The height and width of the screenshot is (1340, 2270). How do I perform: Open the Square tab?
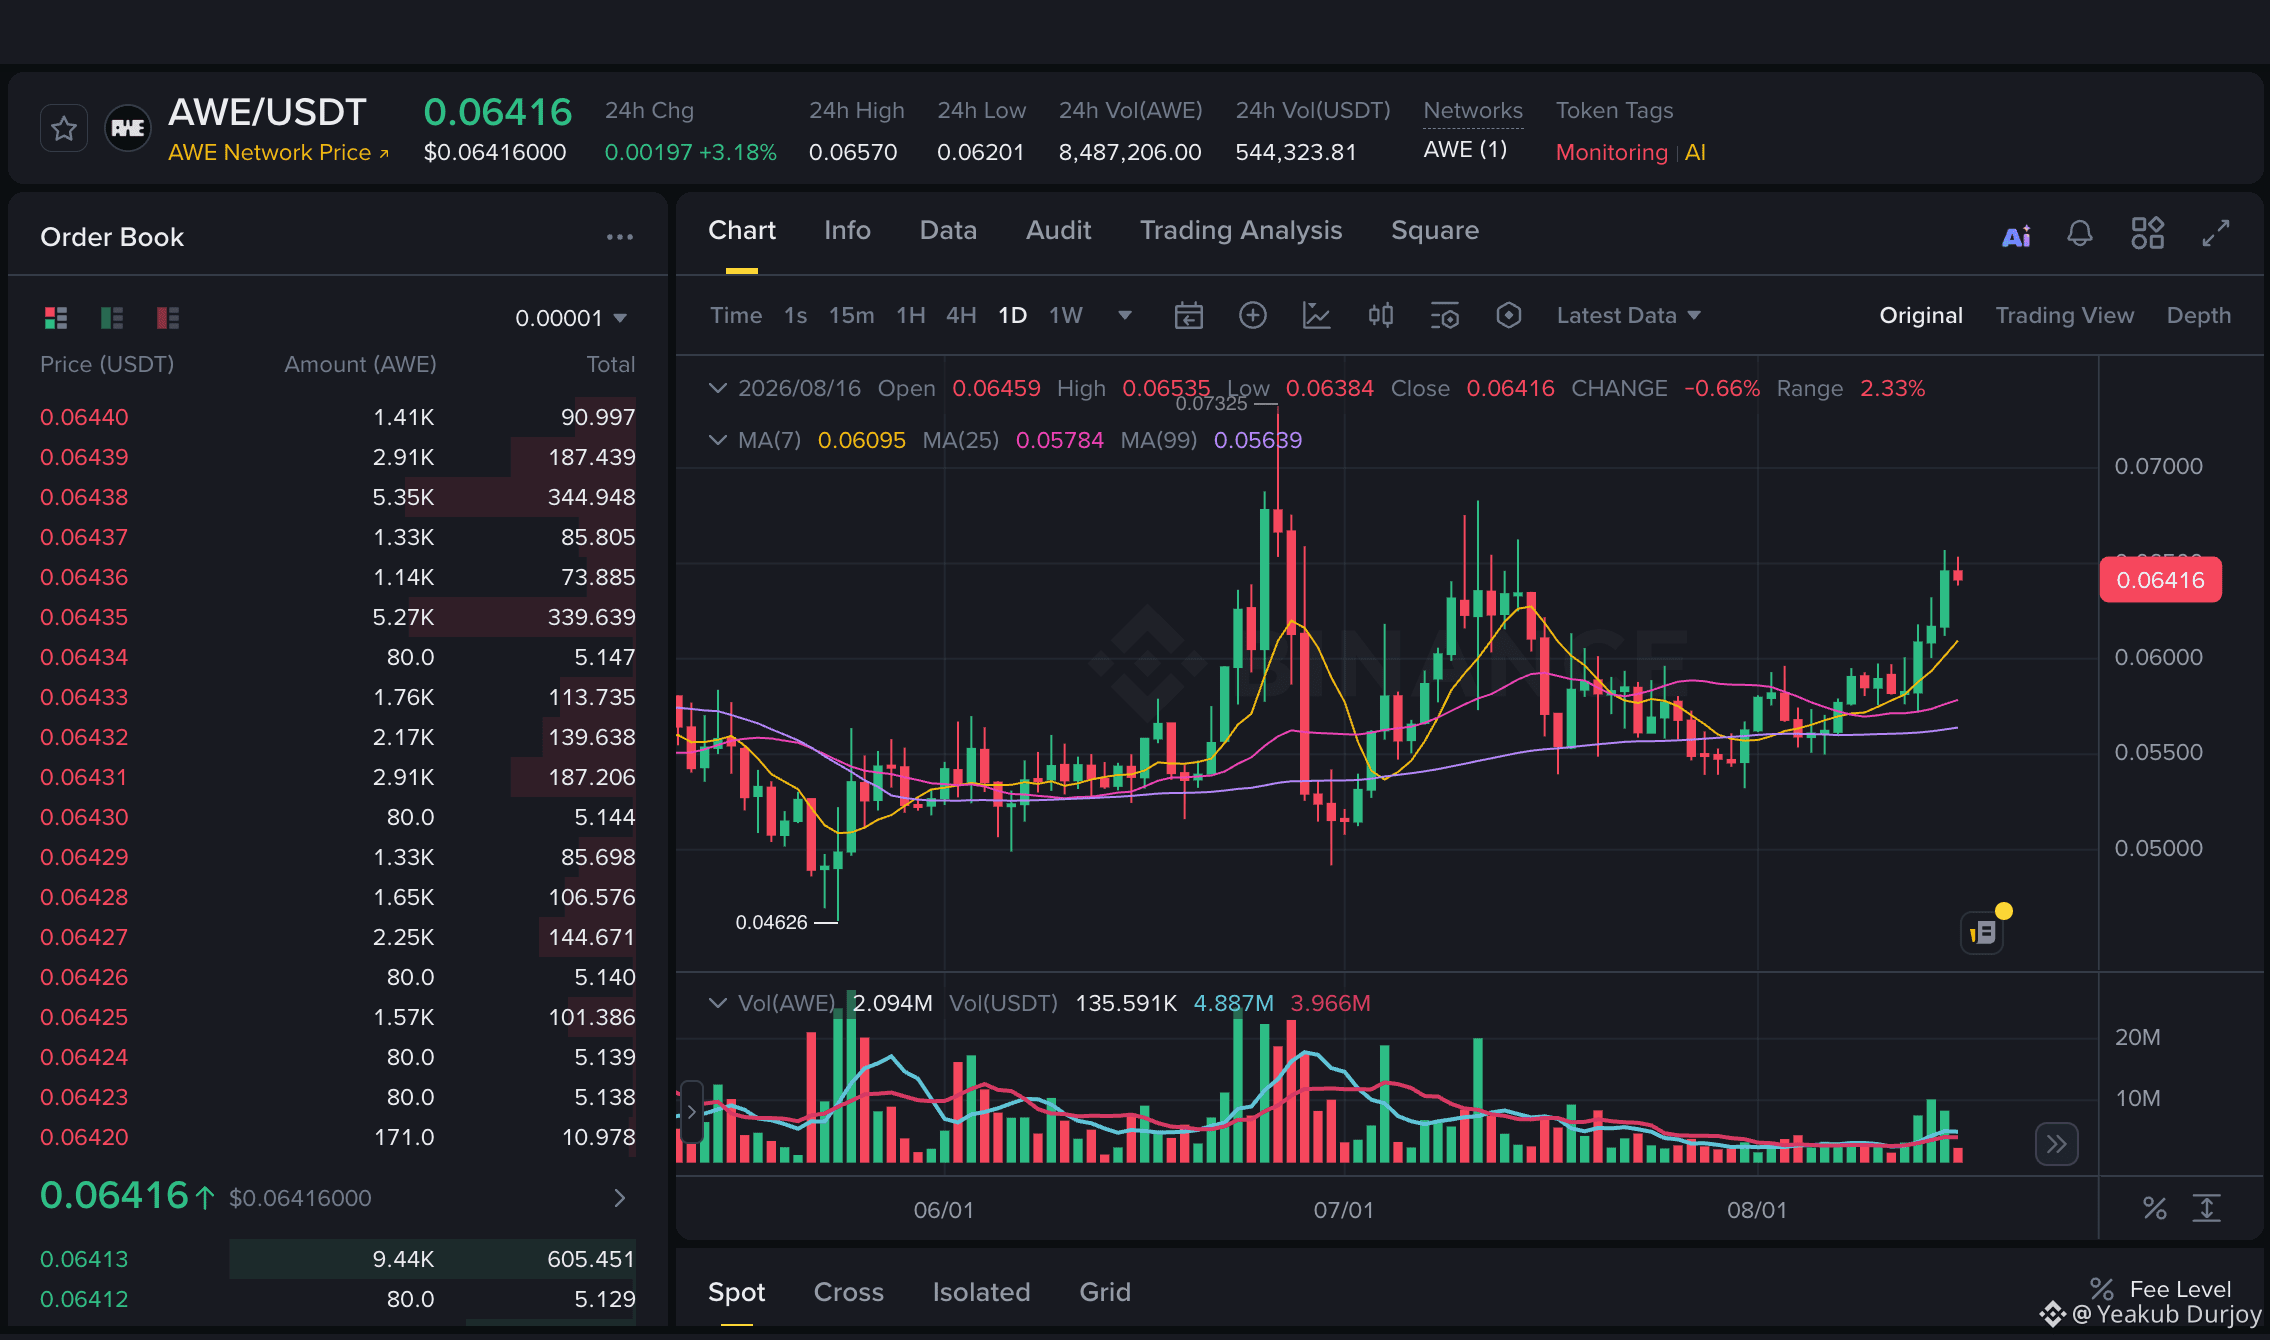pos(1435,231)
